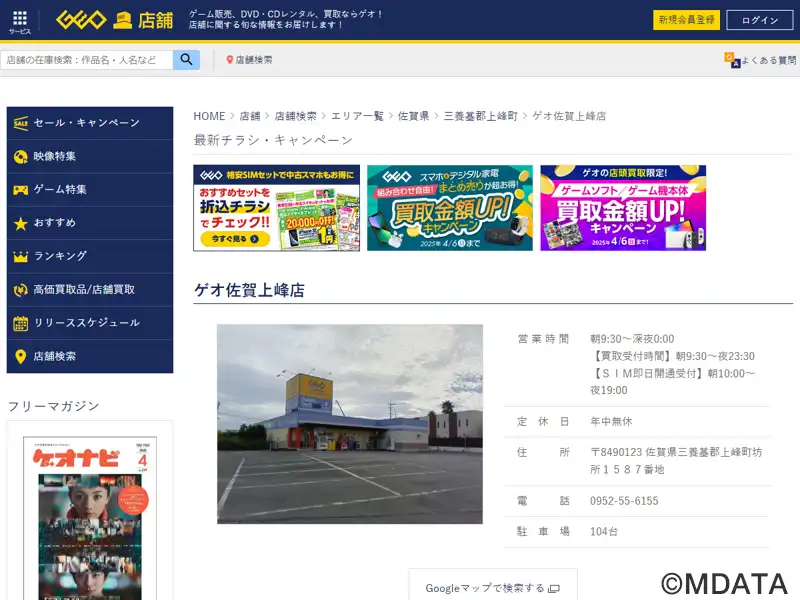
Task: Click the よくある質問 Q&A icon
Action: pyautogui.click(x=732, y=60)
